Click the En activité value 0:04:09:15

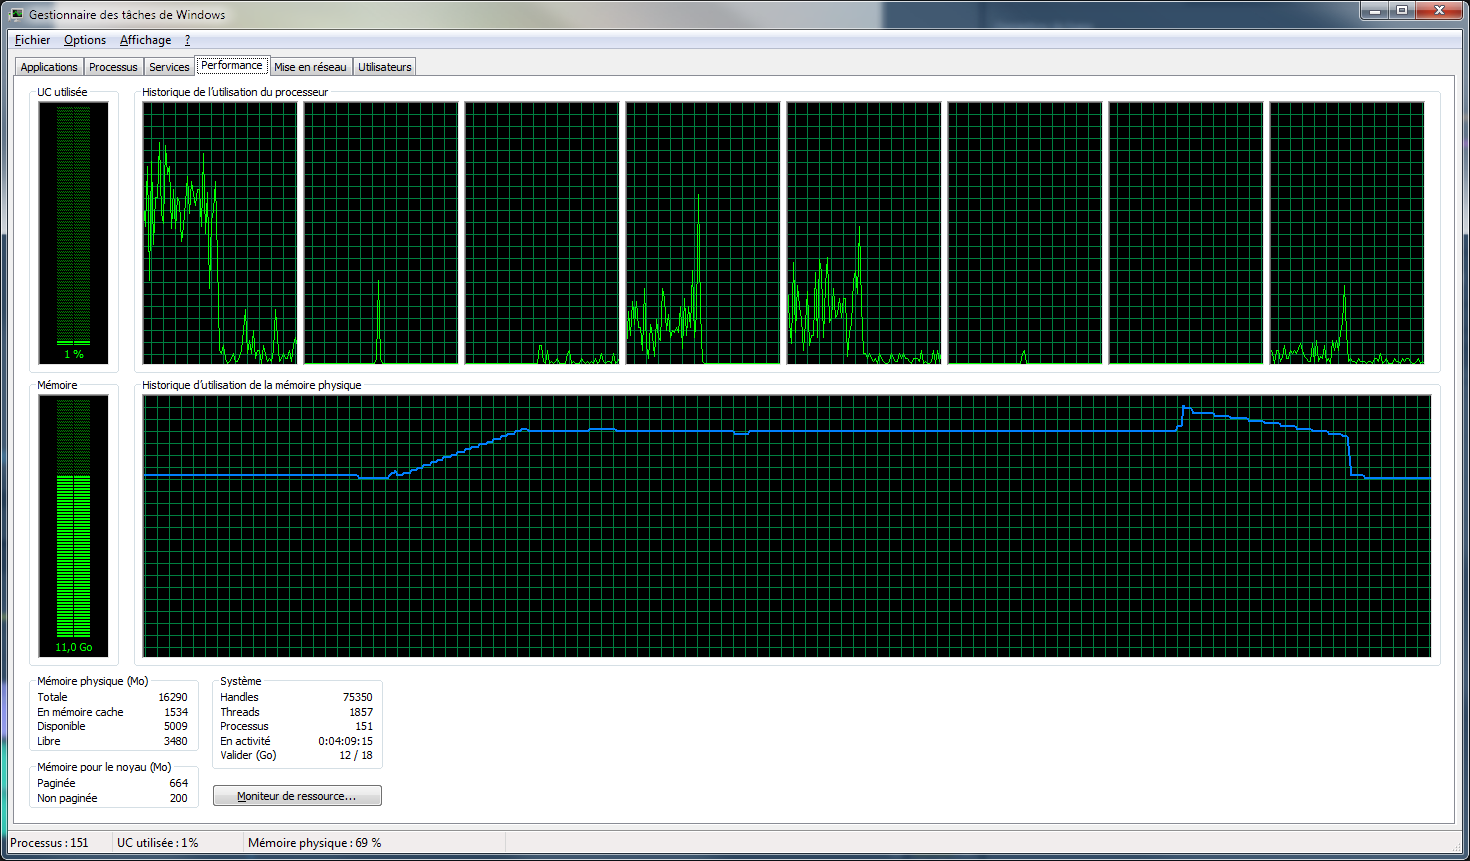[x=345, y=741]
